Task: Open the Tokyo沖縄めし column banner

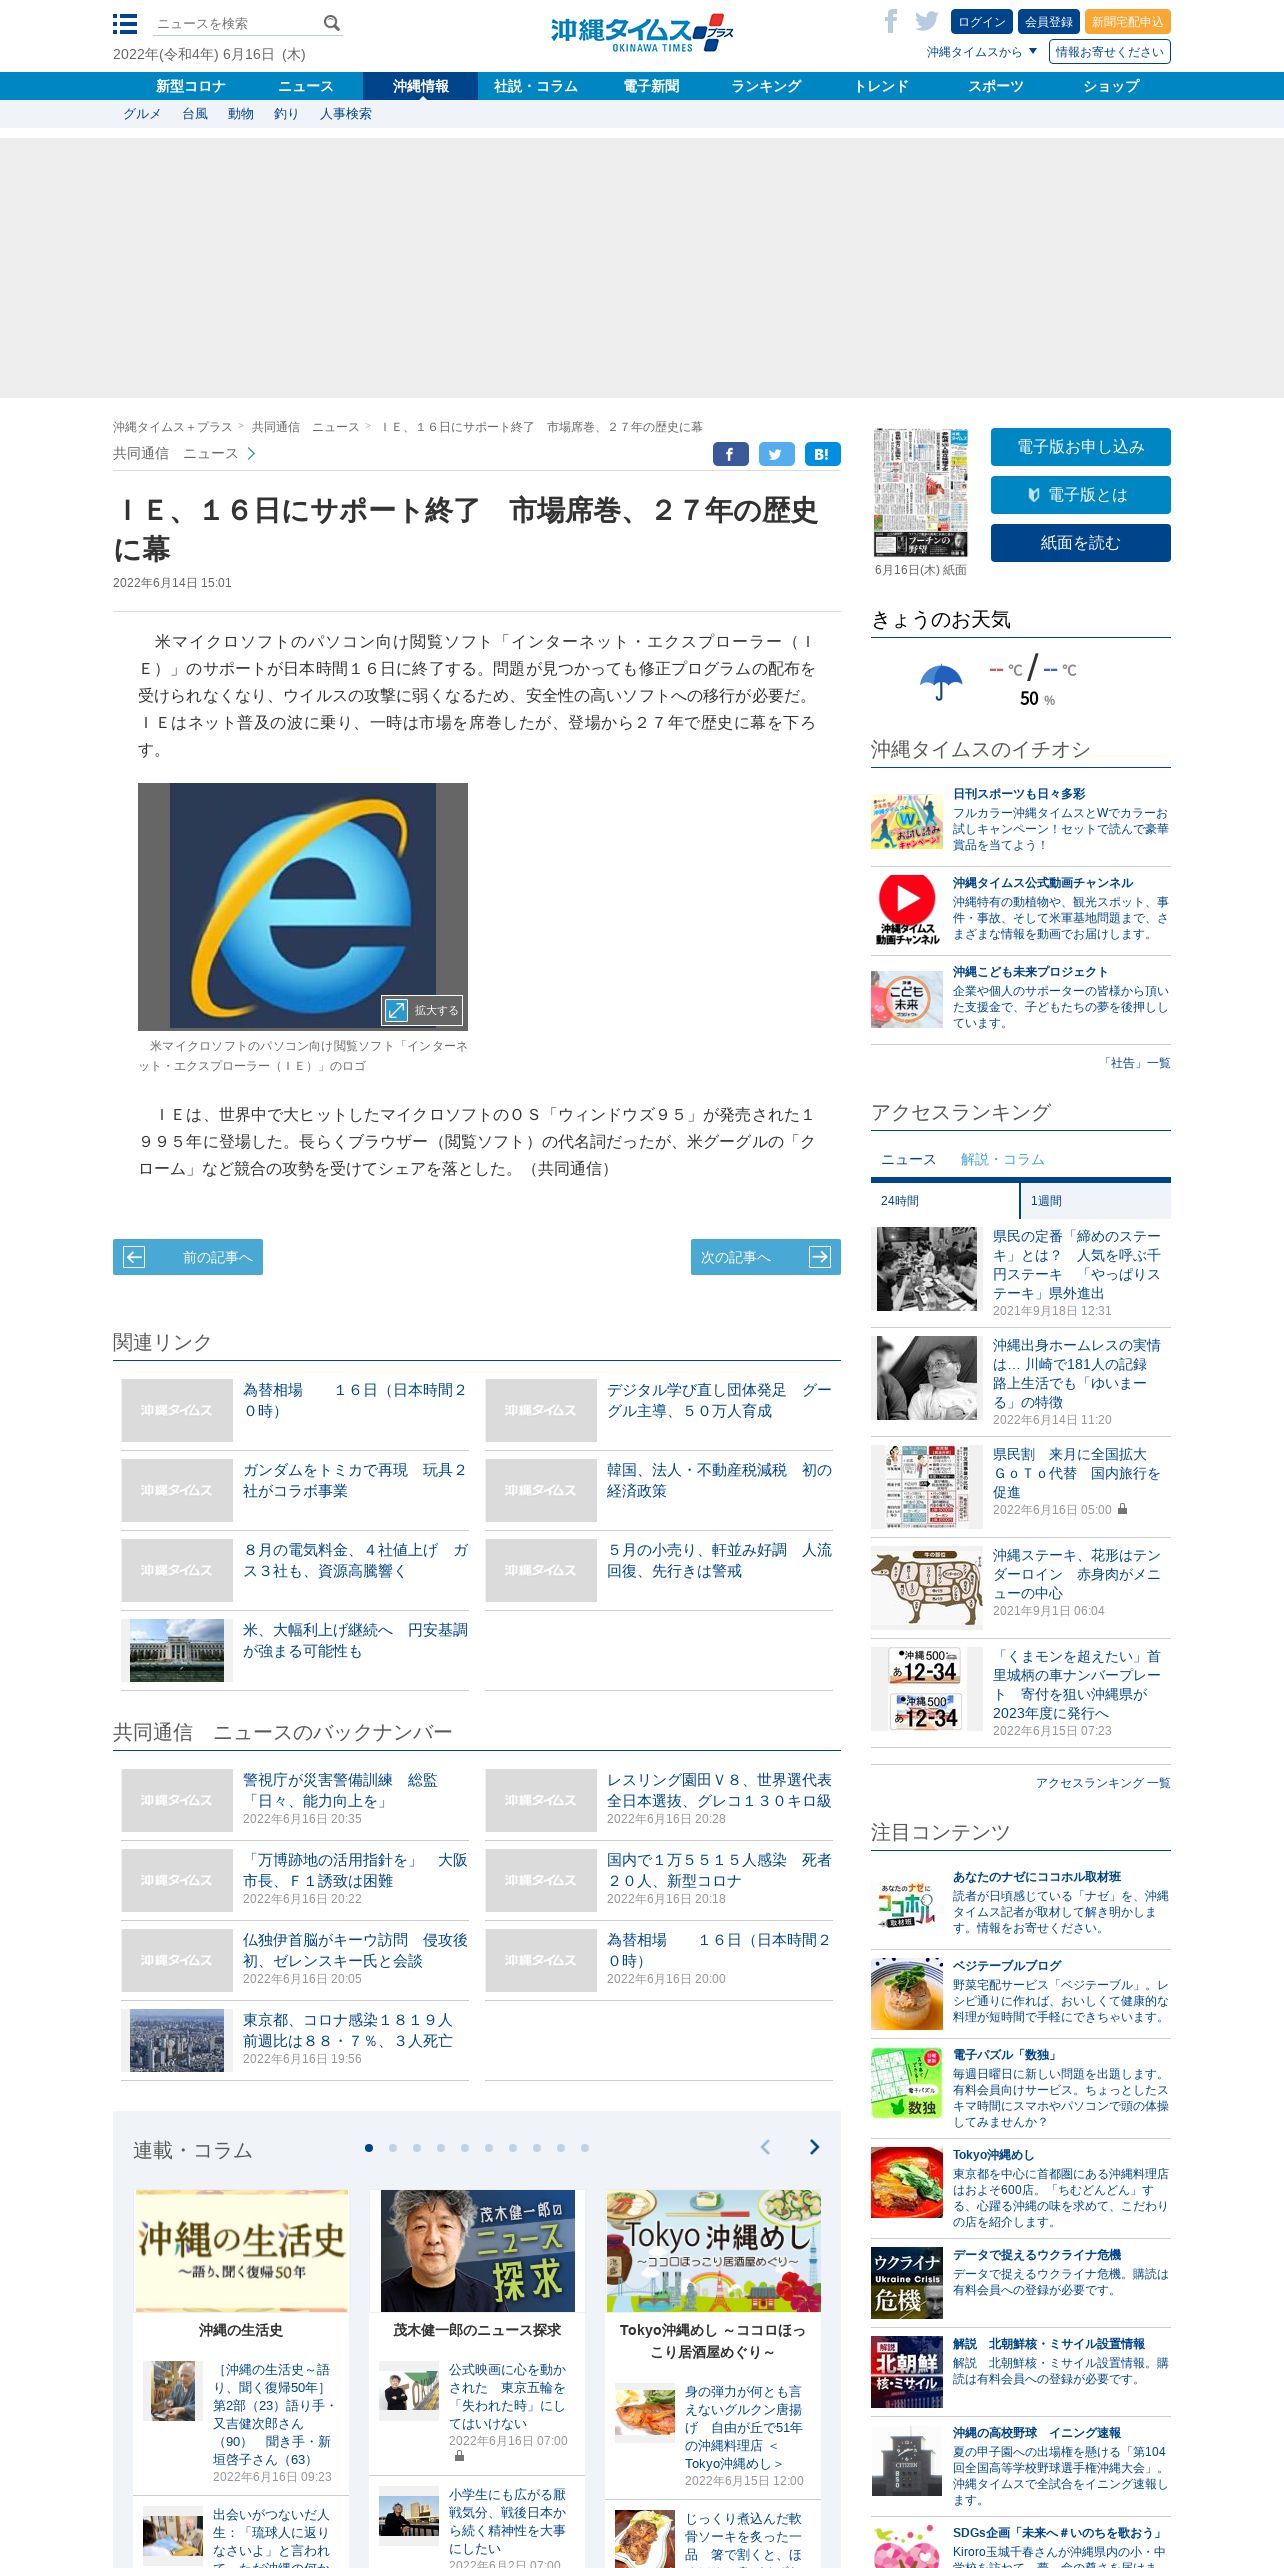Action: tap(714, 2250)
